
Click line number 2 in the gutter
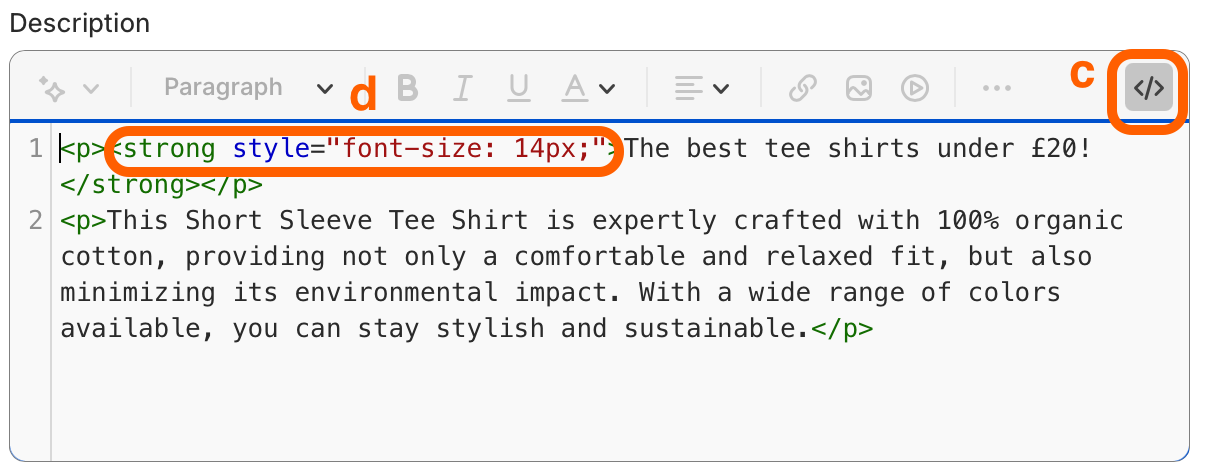coord(36,220)
